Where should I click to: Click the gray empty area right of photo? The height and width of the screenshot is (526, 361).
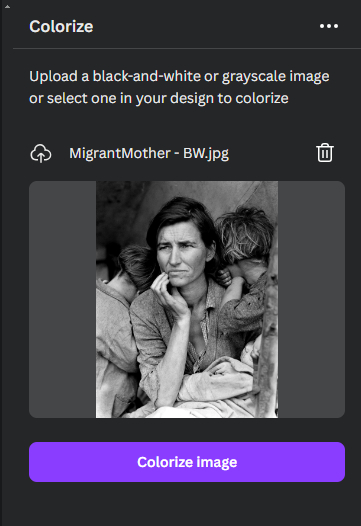point(311,300)
